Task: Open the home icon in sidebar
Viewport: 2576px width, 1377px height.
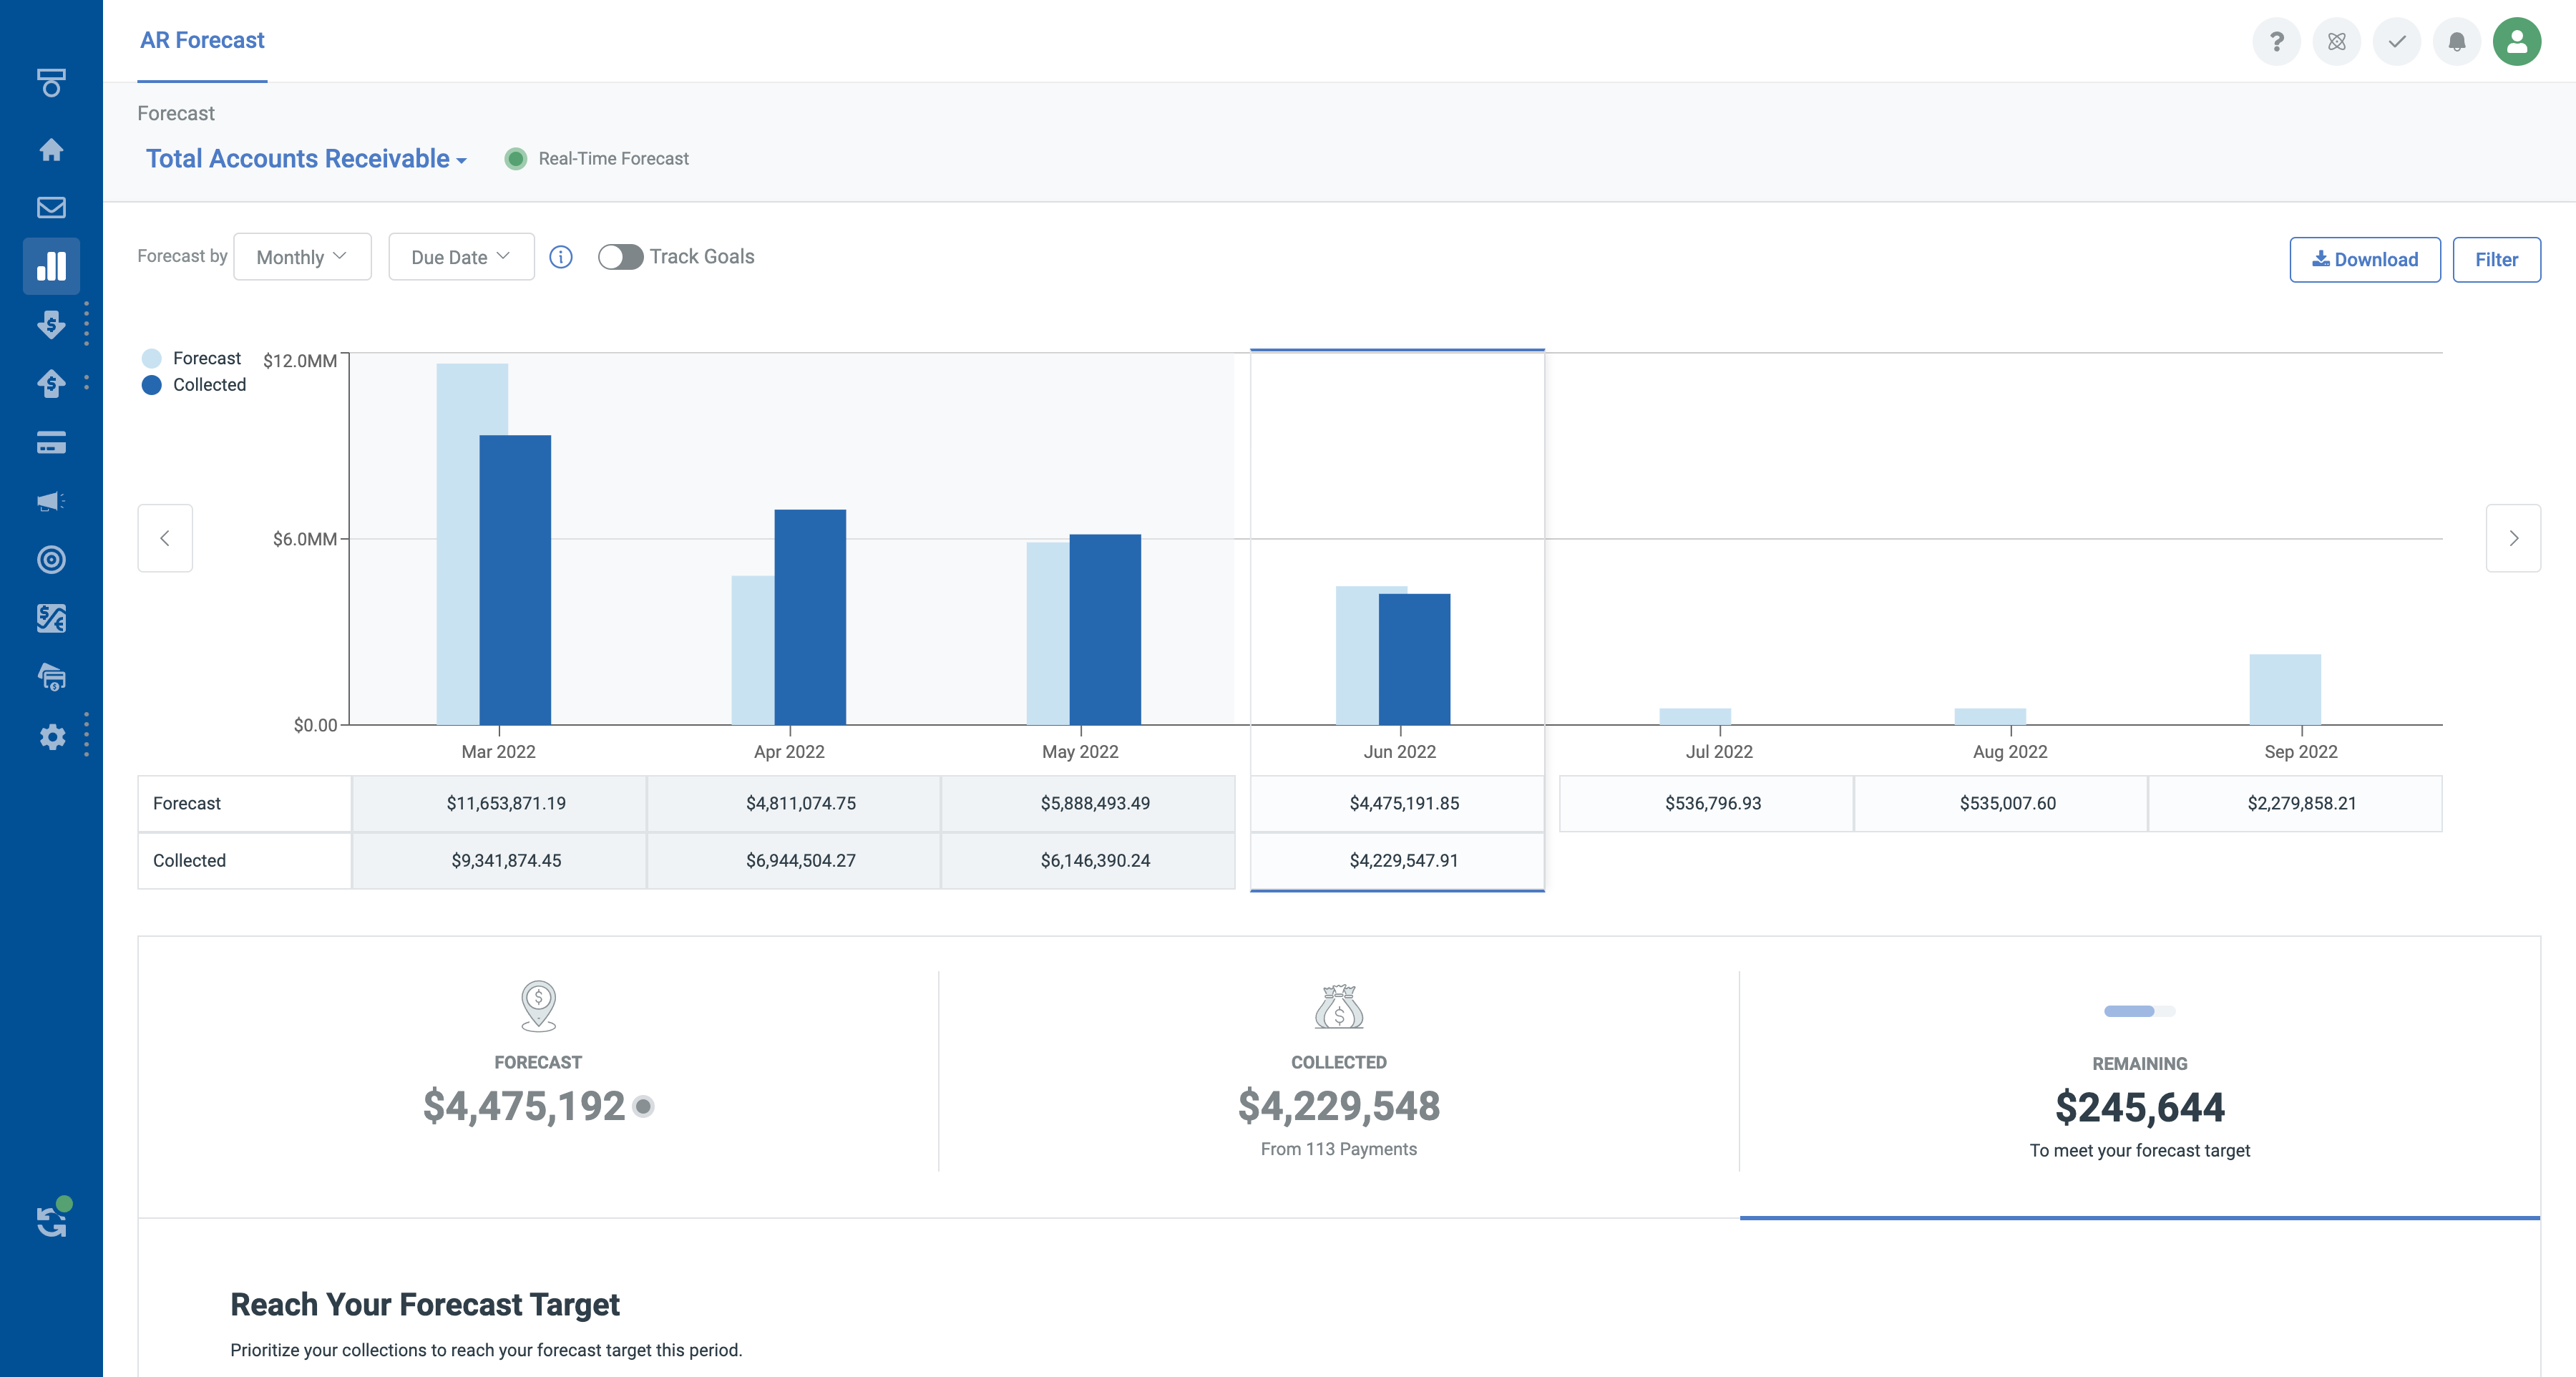Action: (51, 150)
